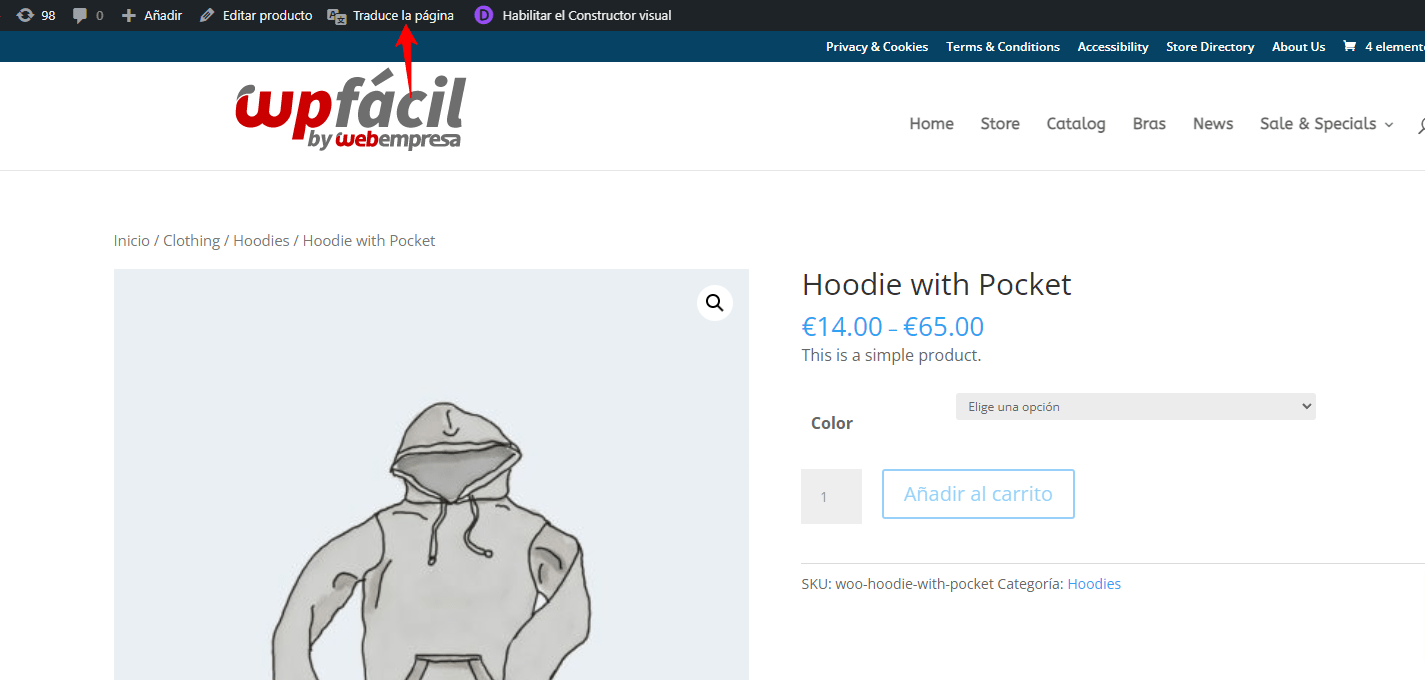Zoom product image with magnifier icon
This screenshot has height=680, width=1425.
click(x=715, y=302)
